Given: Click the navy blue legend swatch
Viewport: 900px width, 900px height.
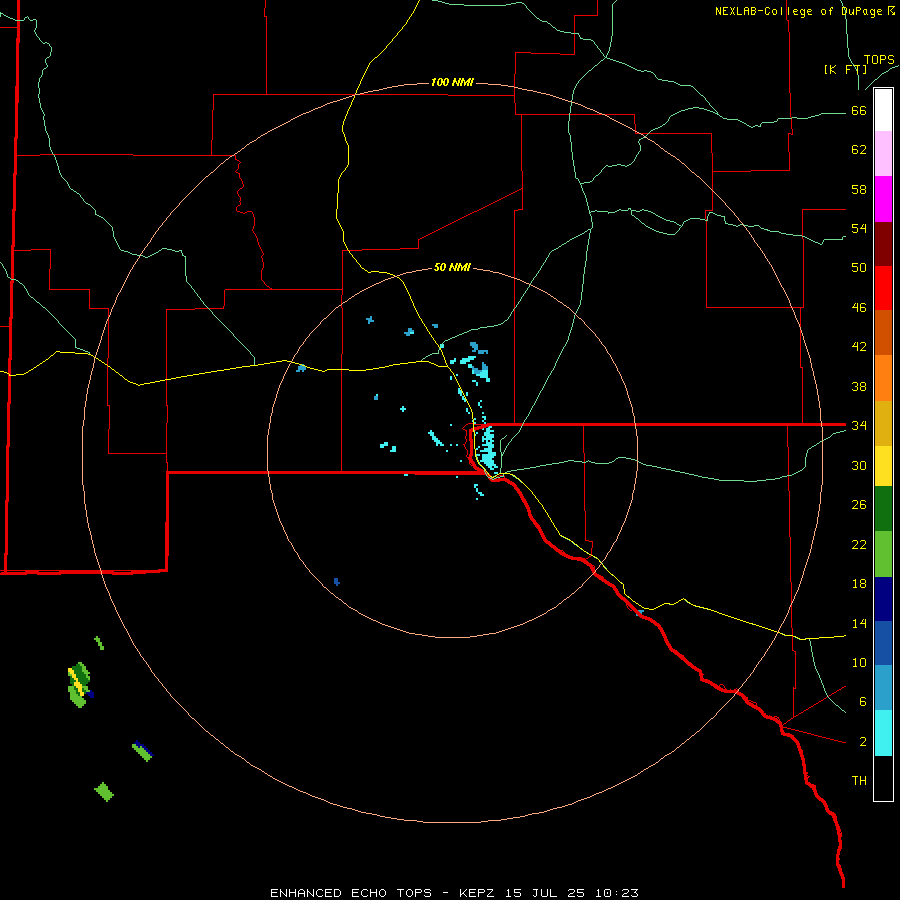Looking at the screenshot, I should pos(883,599).
